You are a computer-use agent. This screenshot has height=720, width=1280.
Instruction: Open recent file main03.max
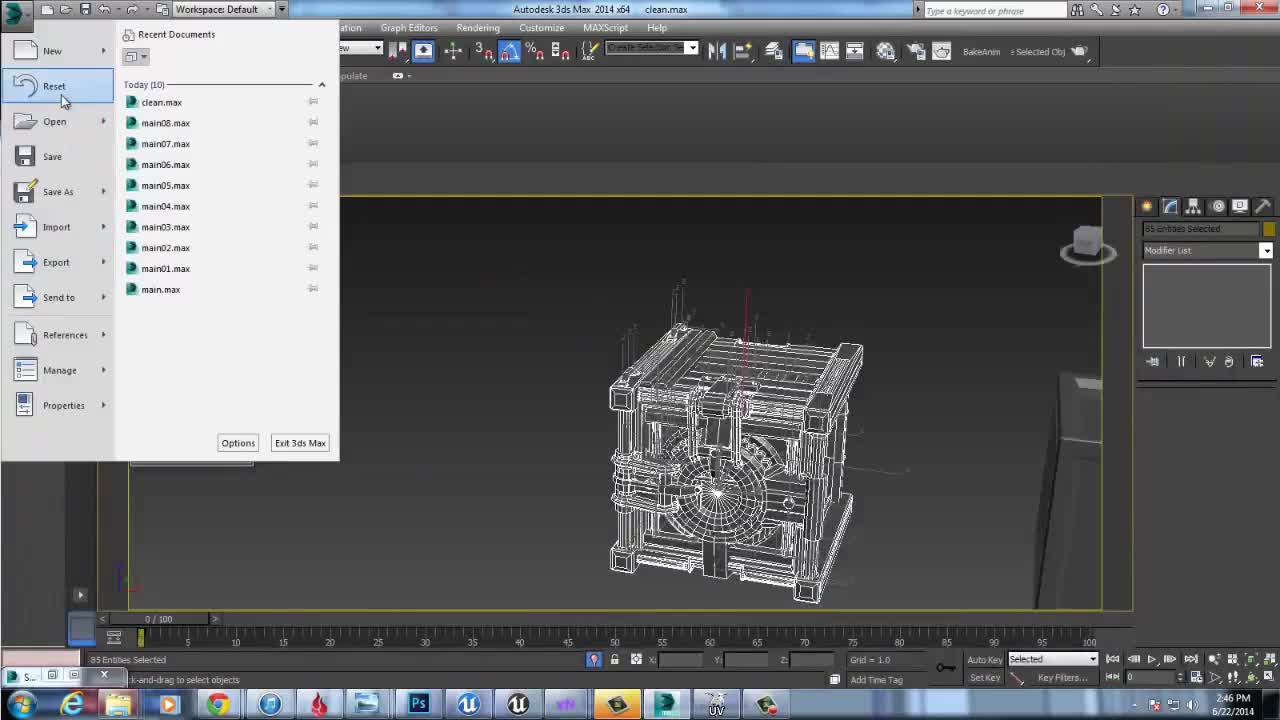(x=165, y=227)
